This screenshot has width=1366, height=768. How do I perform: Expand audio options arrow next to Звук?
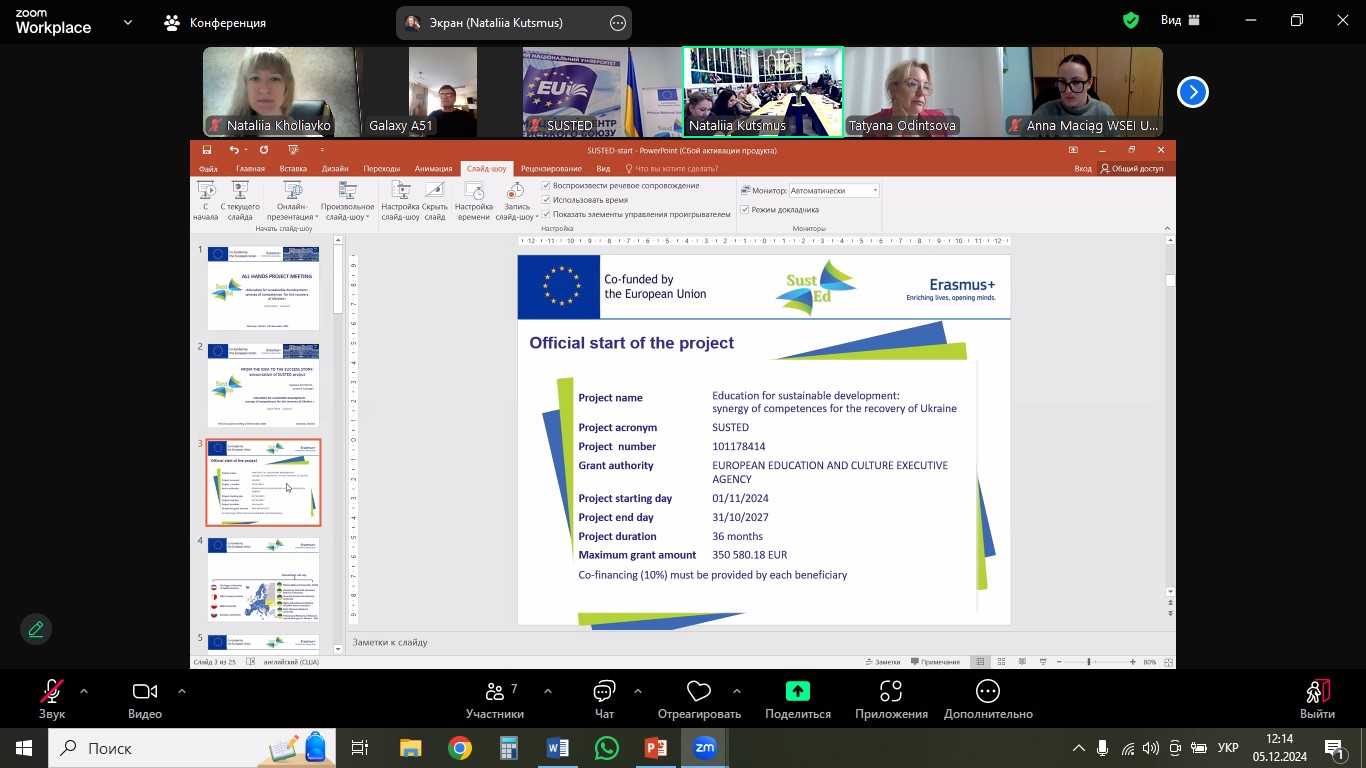click(84, 691)
